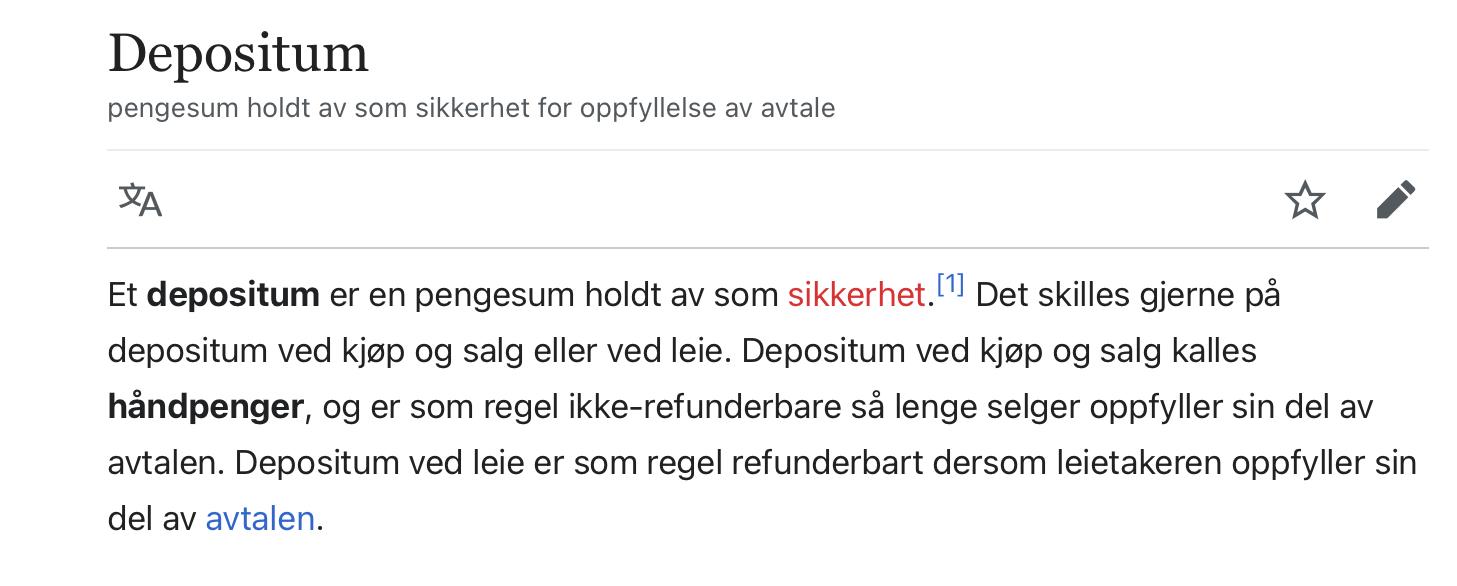Click "Et" at the paragraph start

(123, 295)
